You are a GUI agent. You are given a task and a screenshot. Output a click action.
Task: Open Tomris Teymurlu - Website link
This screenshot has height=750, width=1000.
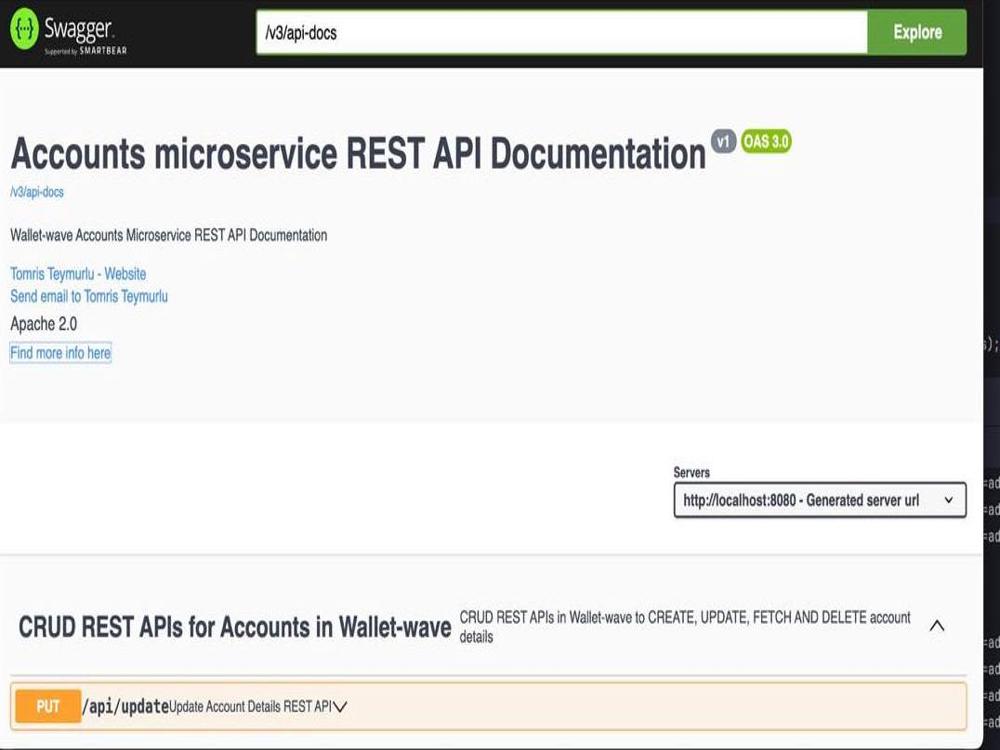tap(78, 274)
